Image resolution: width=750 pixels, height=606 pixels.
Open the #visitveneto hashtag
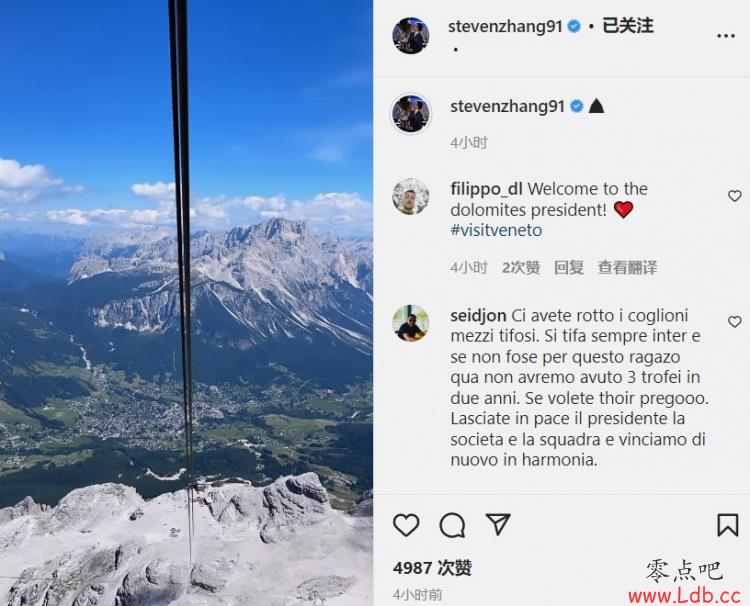pyautogui.click(x=496, y=230)
